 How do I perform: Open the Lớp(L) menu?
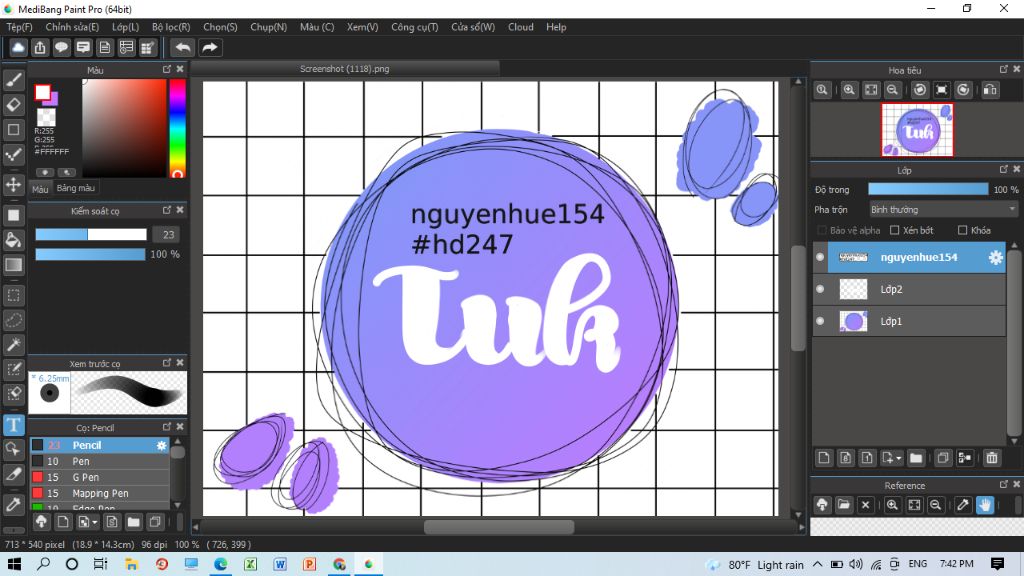[x=125, y=27]
